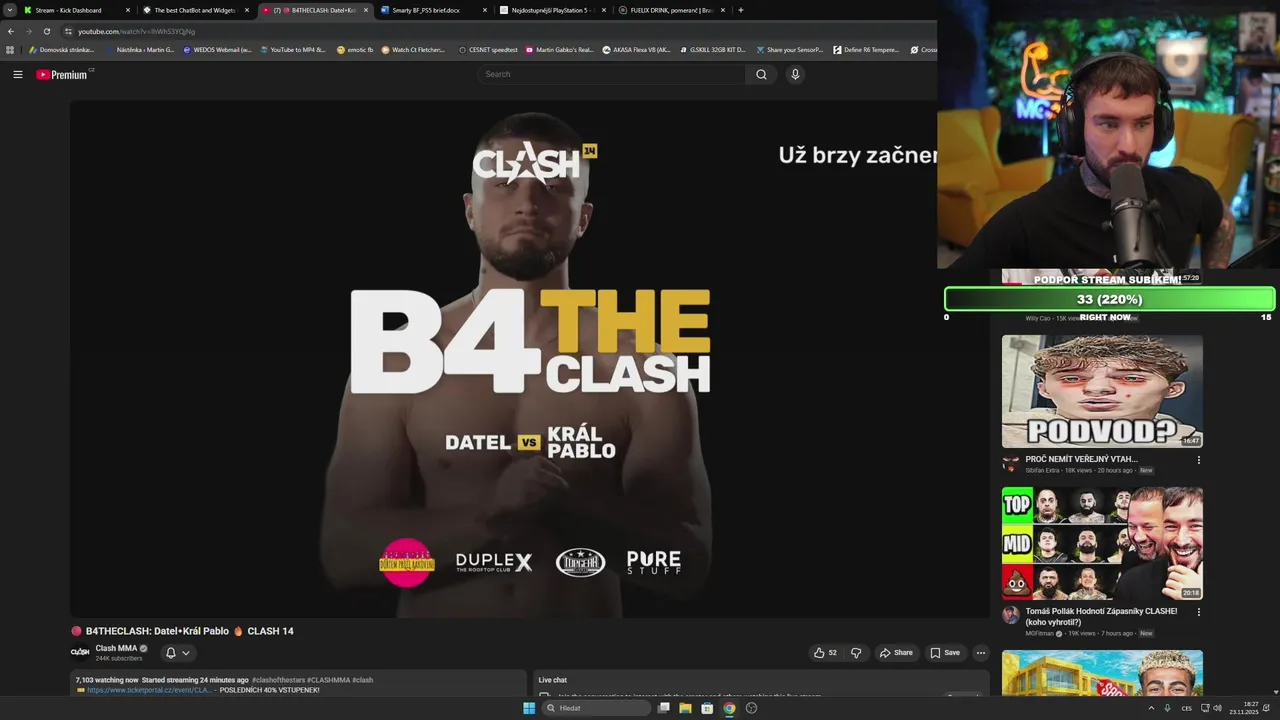The height and width of the screenshot is (720, 1280).
Task: Save the video to a playlist
Action: (945, 653)
